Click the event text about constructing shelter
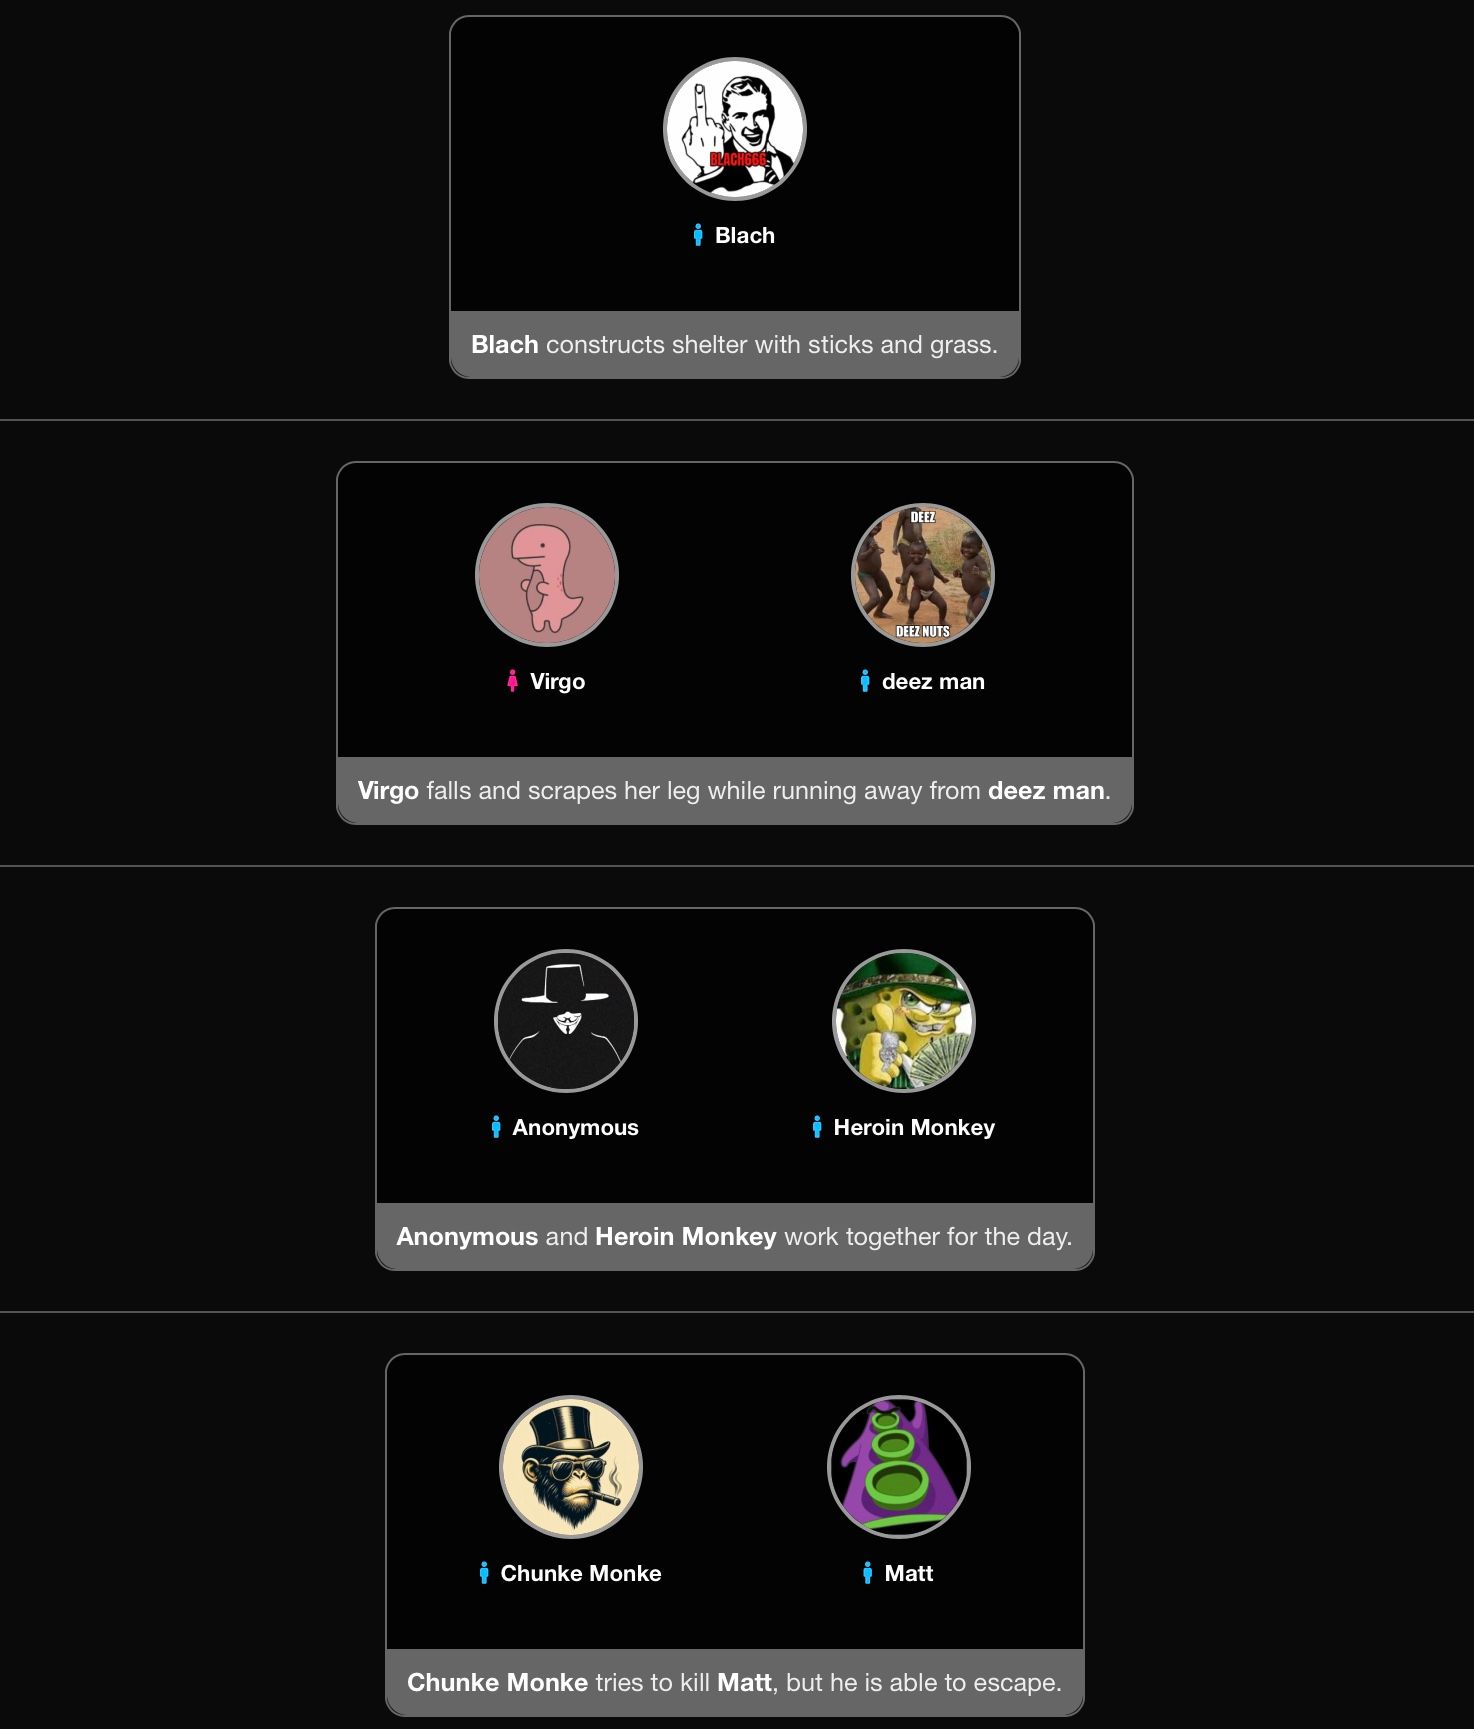Image resolution: width=1474 pixels, height=1729 pixels. coord(735,345)
